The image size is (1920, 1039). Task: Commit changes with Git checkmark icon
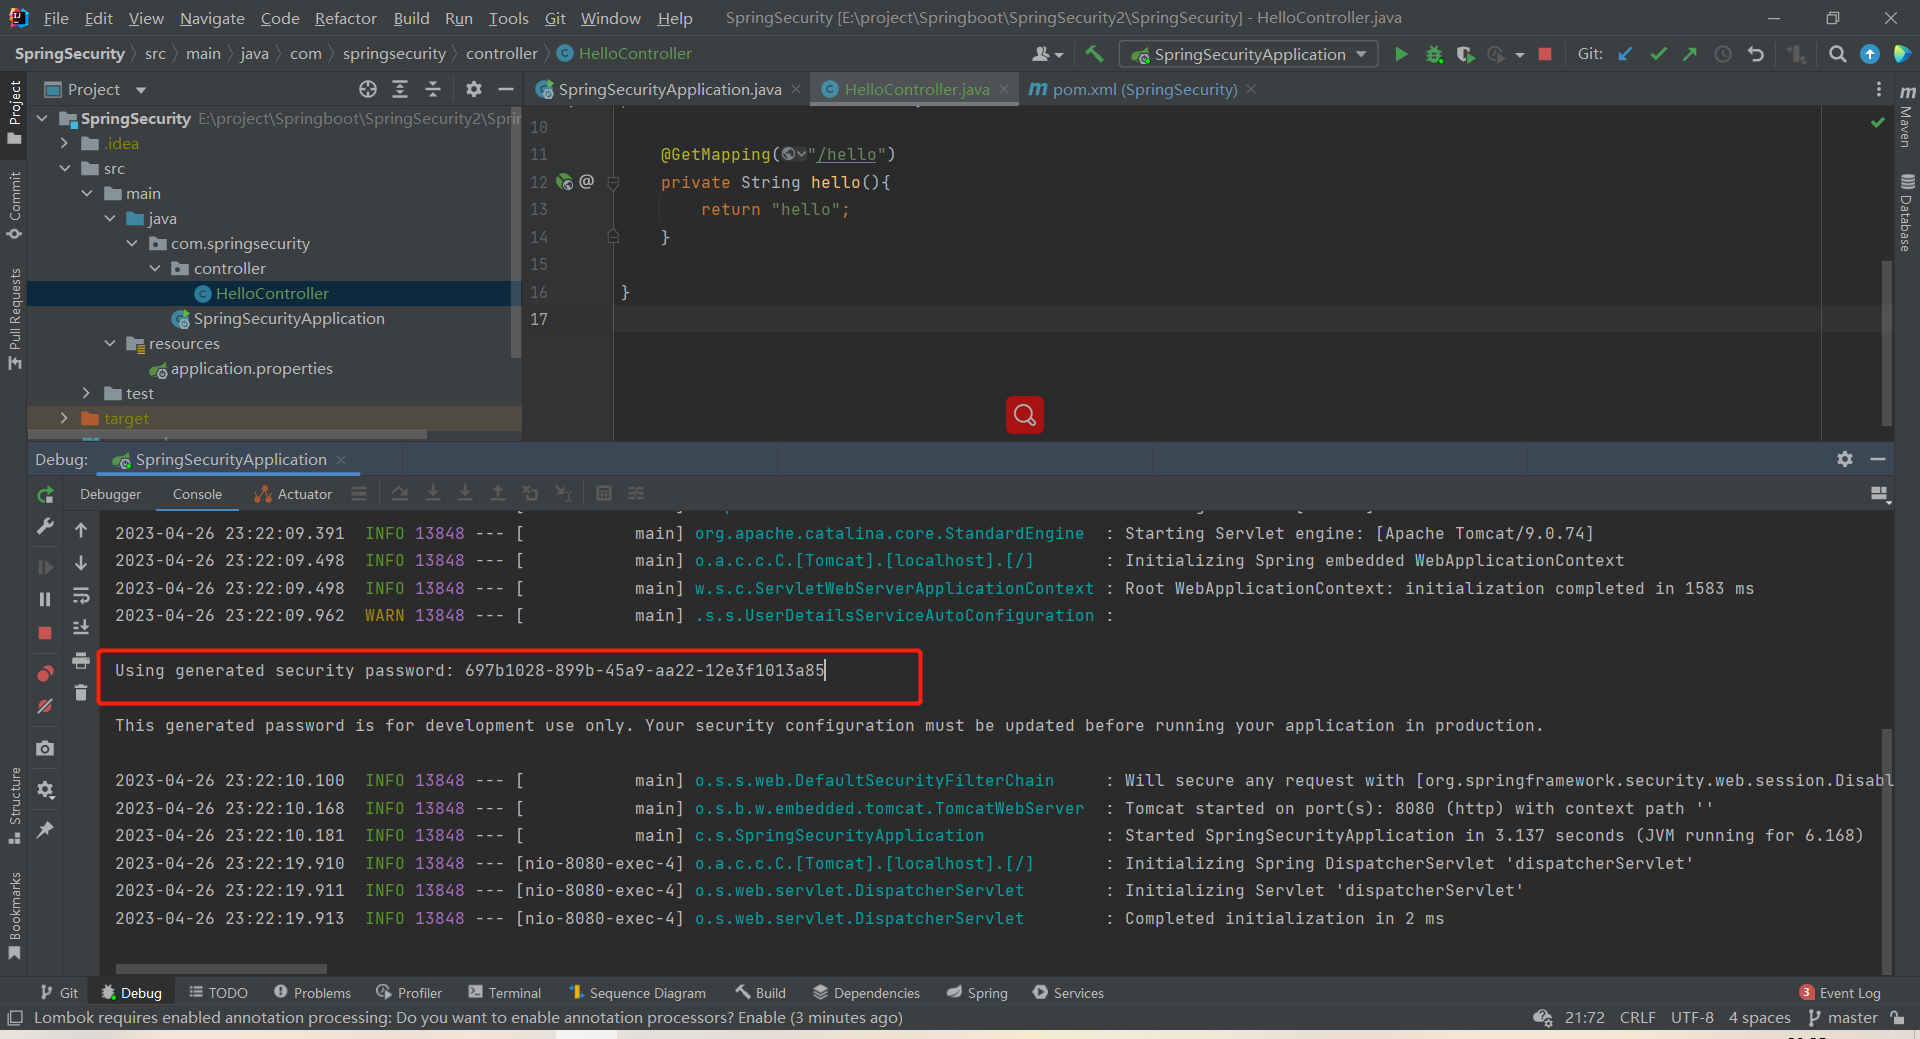1658,54
